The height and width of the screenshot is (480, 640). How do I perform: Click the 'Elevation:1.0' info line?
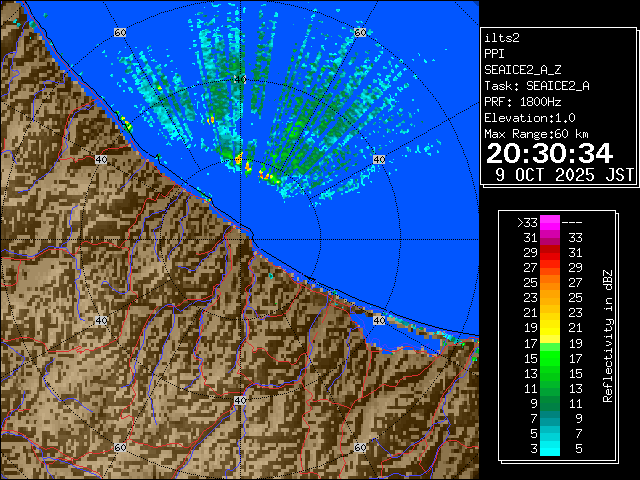click(x=528, y=117)
